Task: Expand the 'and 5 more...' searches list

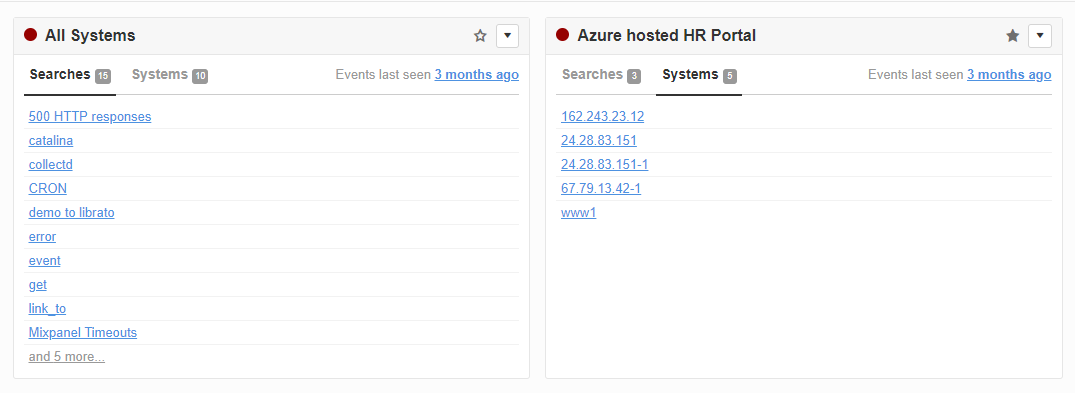Action: point(67,357)
